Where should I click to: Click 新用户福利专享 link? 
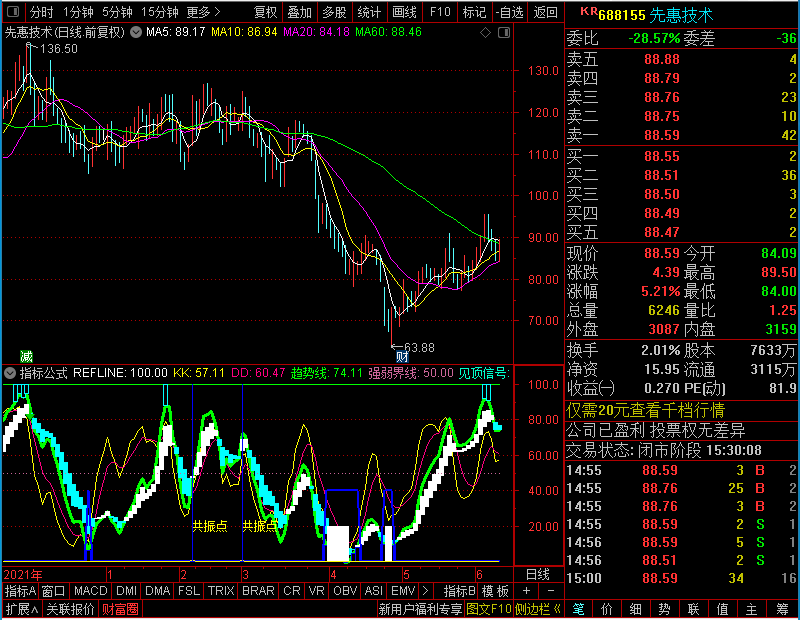point(420,609)
